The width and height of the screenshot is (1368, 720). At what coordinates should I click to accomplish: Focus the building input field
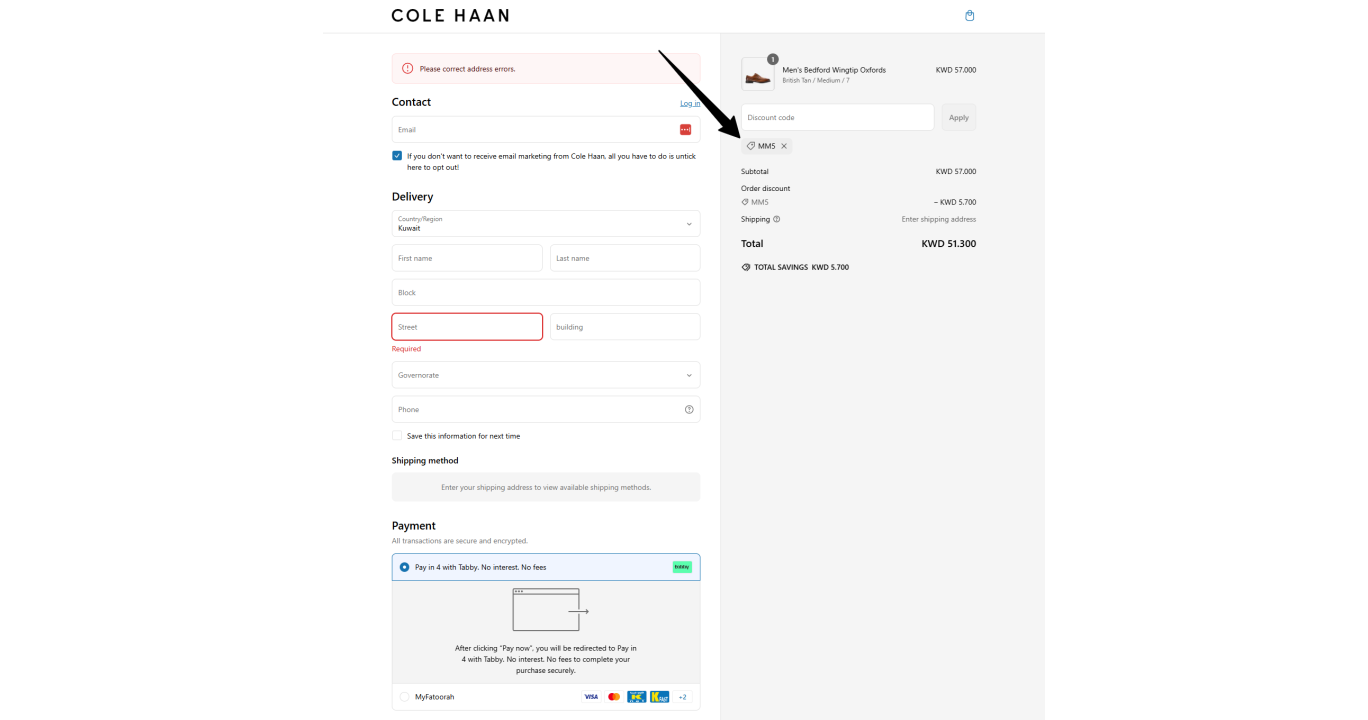625,327
